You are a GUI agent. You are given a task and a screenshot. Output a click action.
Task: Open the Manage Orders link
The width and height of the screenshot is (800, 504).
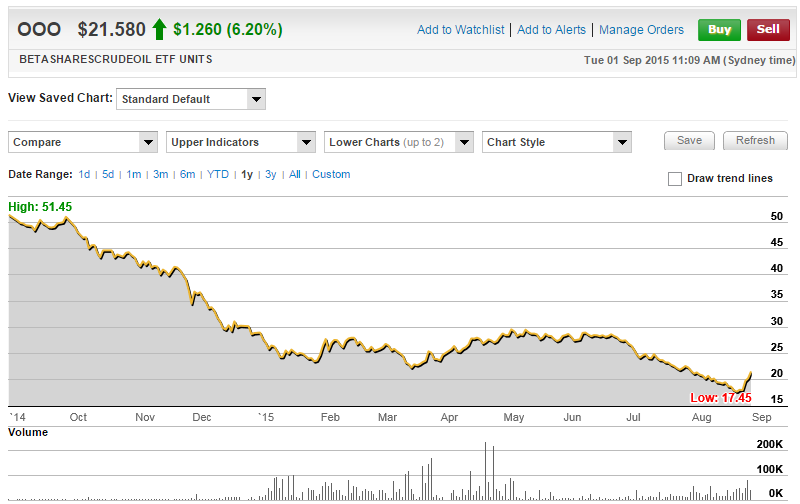(x=642, y=30)
